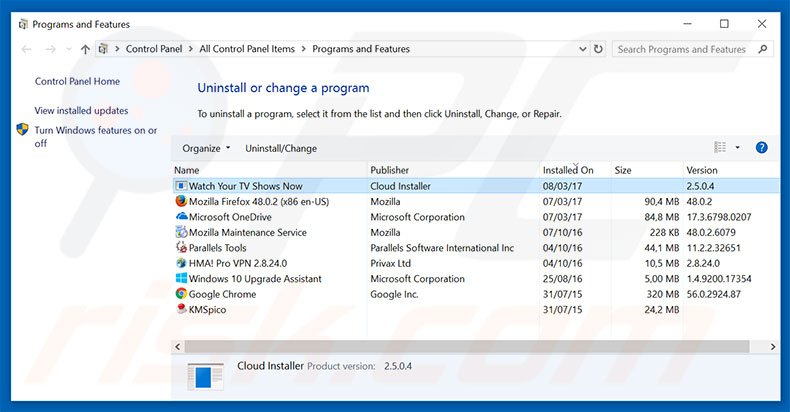Viewport: 790px width, 412px height.
Task: Click the Watch Your TV Shows Now icon
Action: (x=181, y=186)
